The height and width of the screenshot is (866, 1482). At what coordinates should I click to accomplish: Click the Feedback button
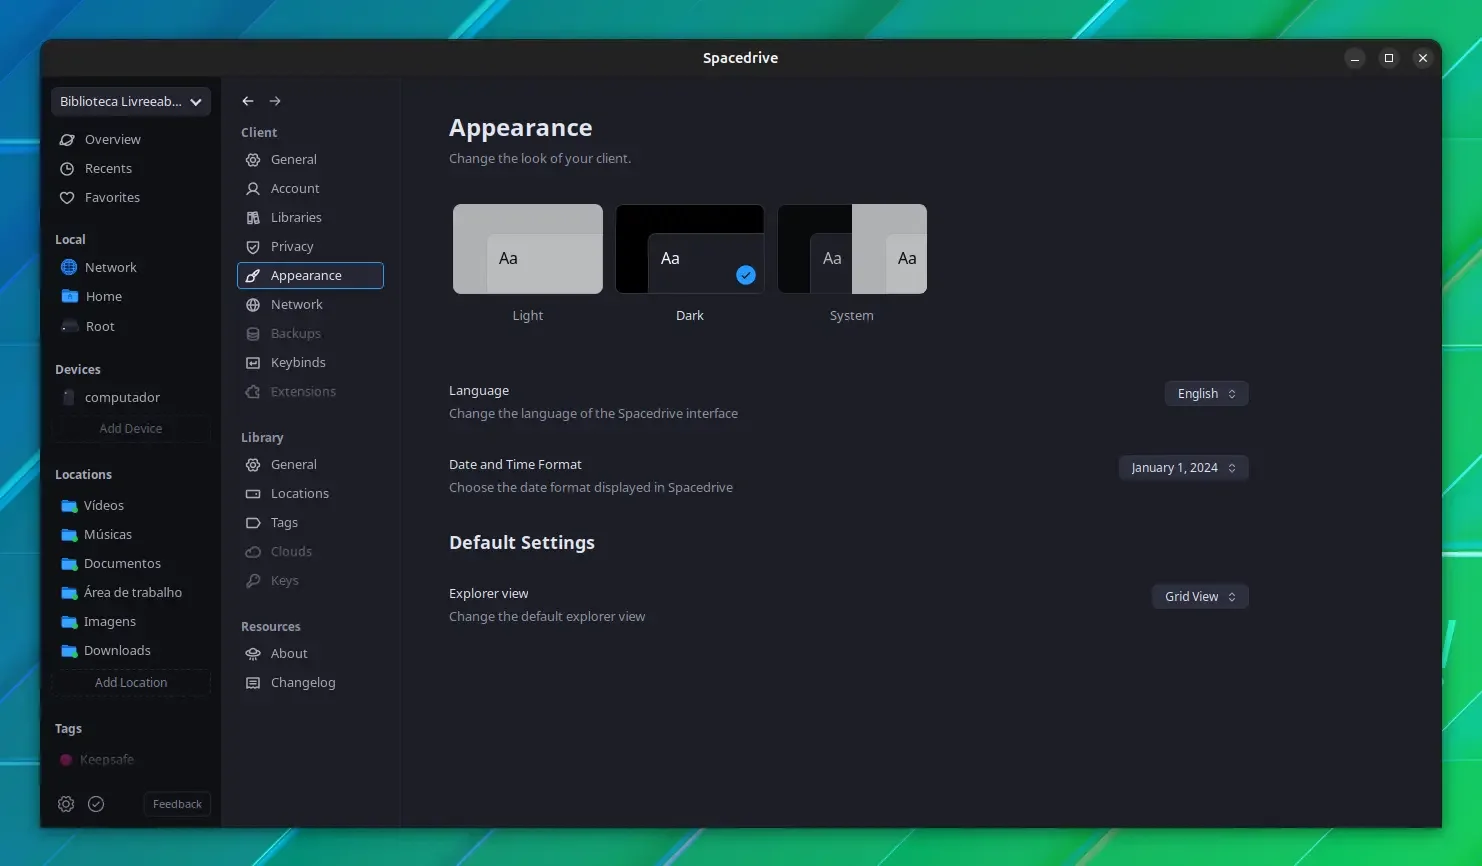[x=177, y=804]
